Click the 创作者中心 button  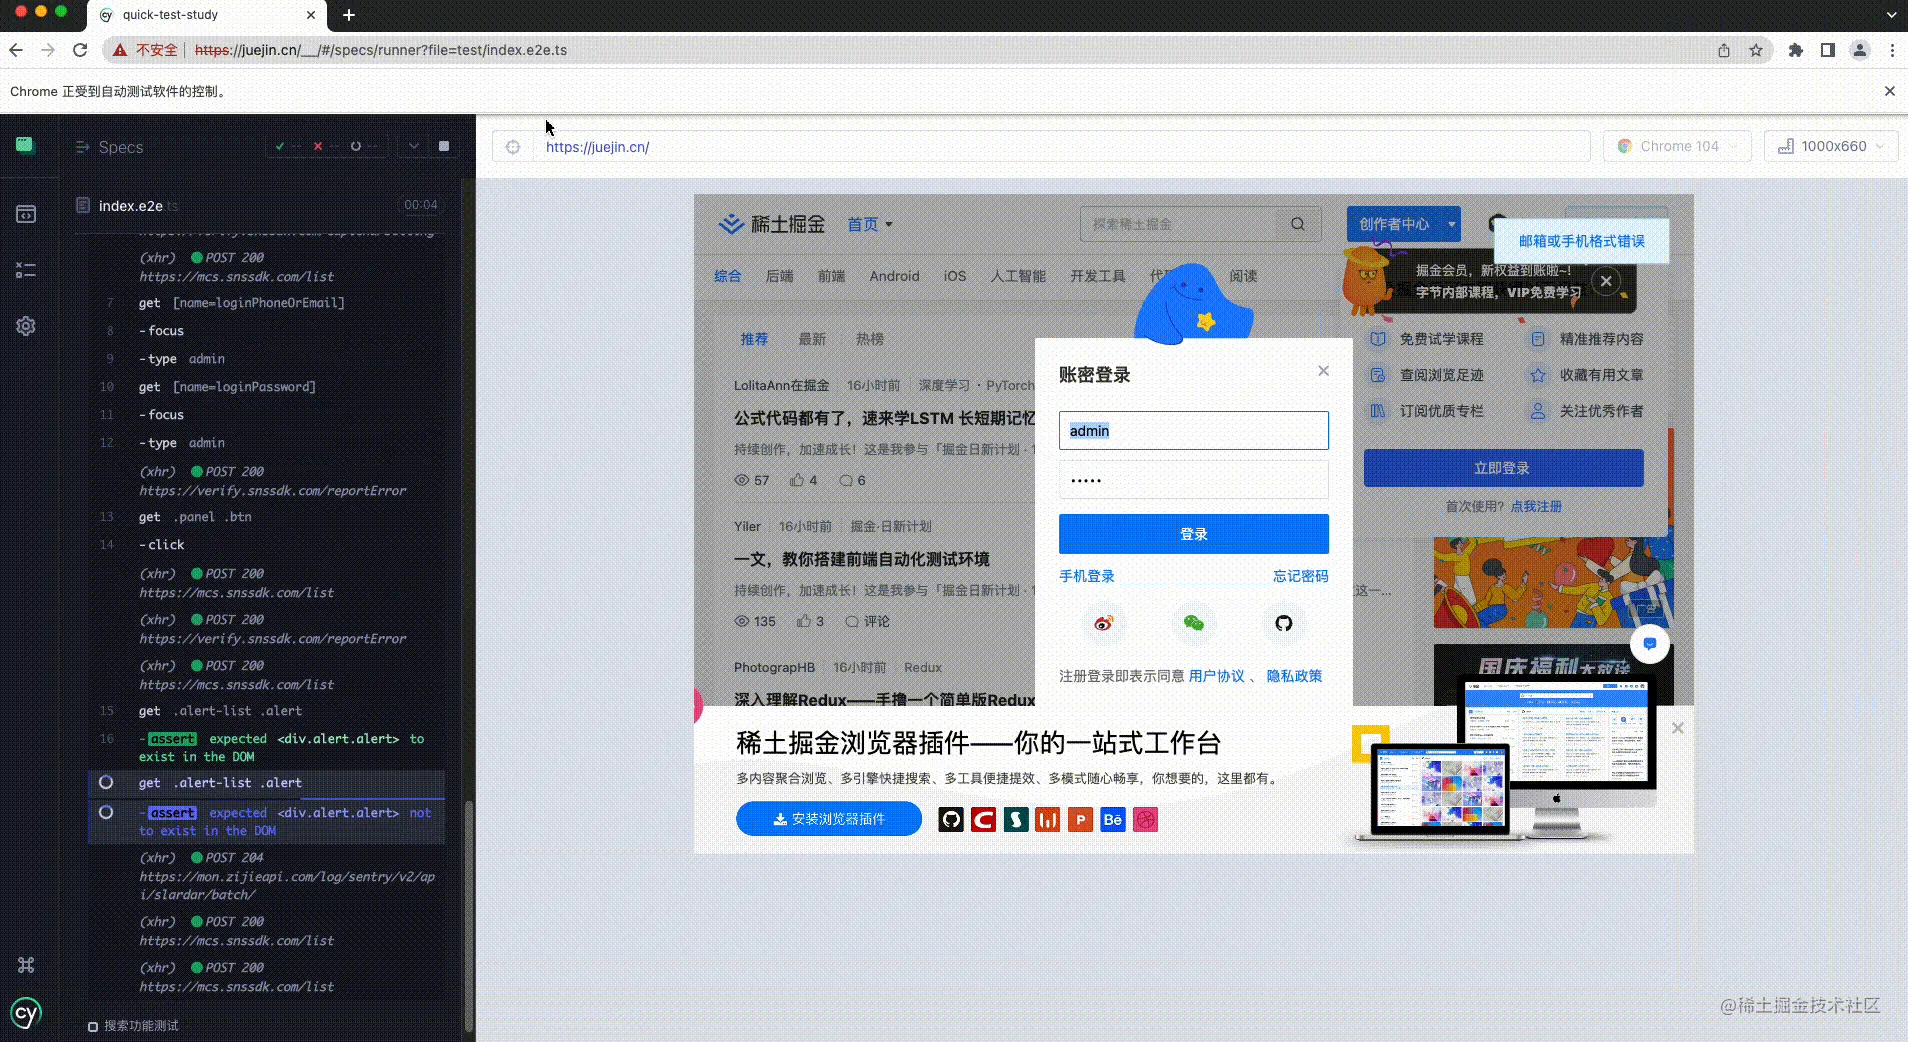1394,224
